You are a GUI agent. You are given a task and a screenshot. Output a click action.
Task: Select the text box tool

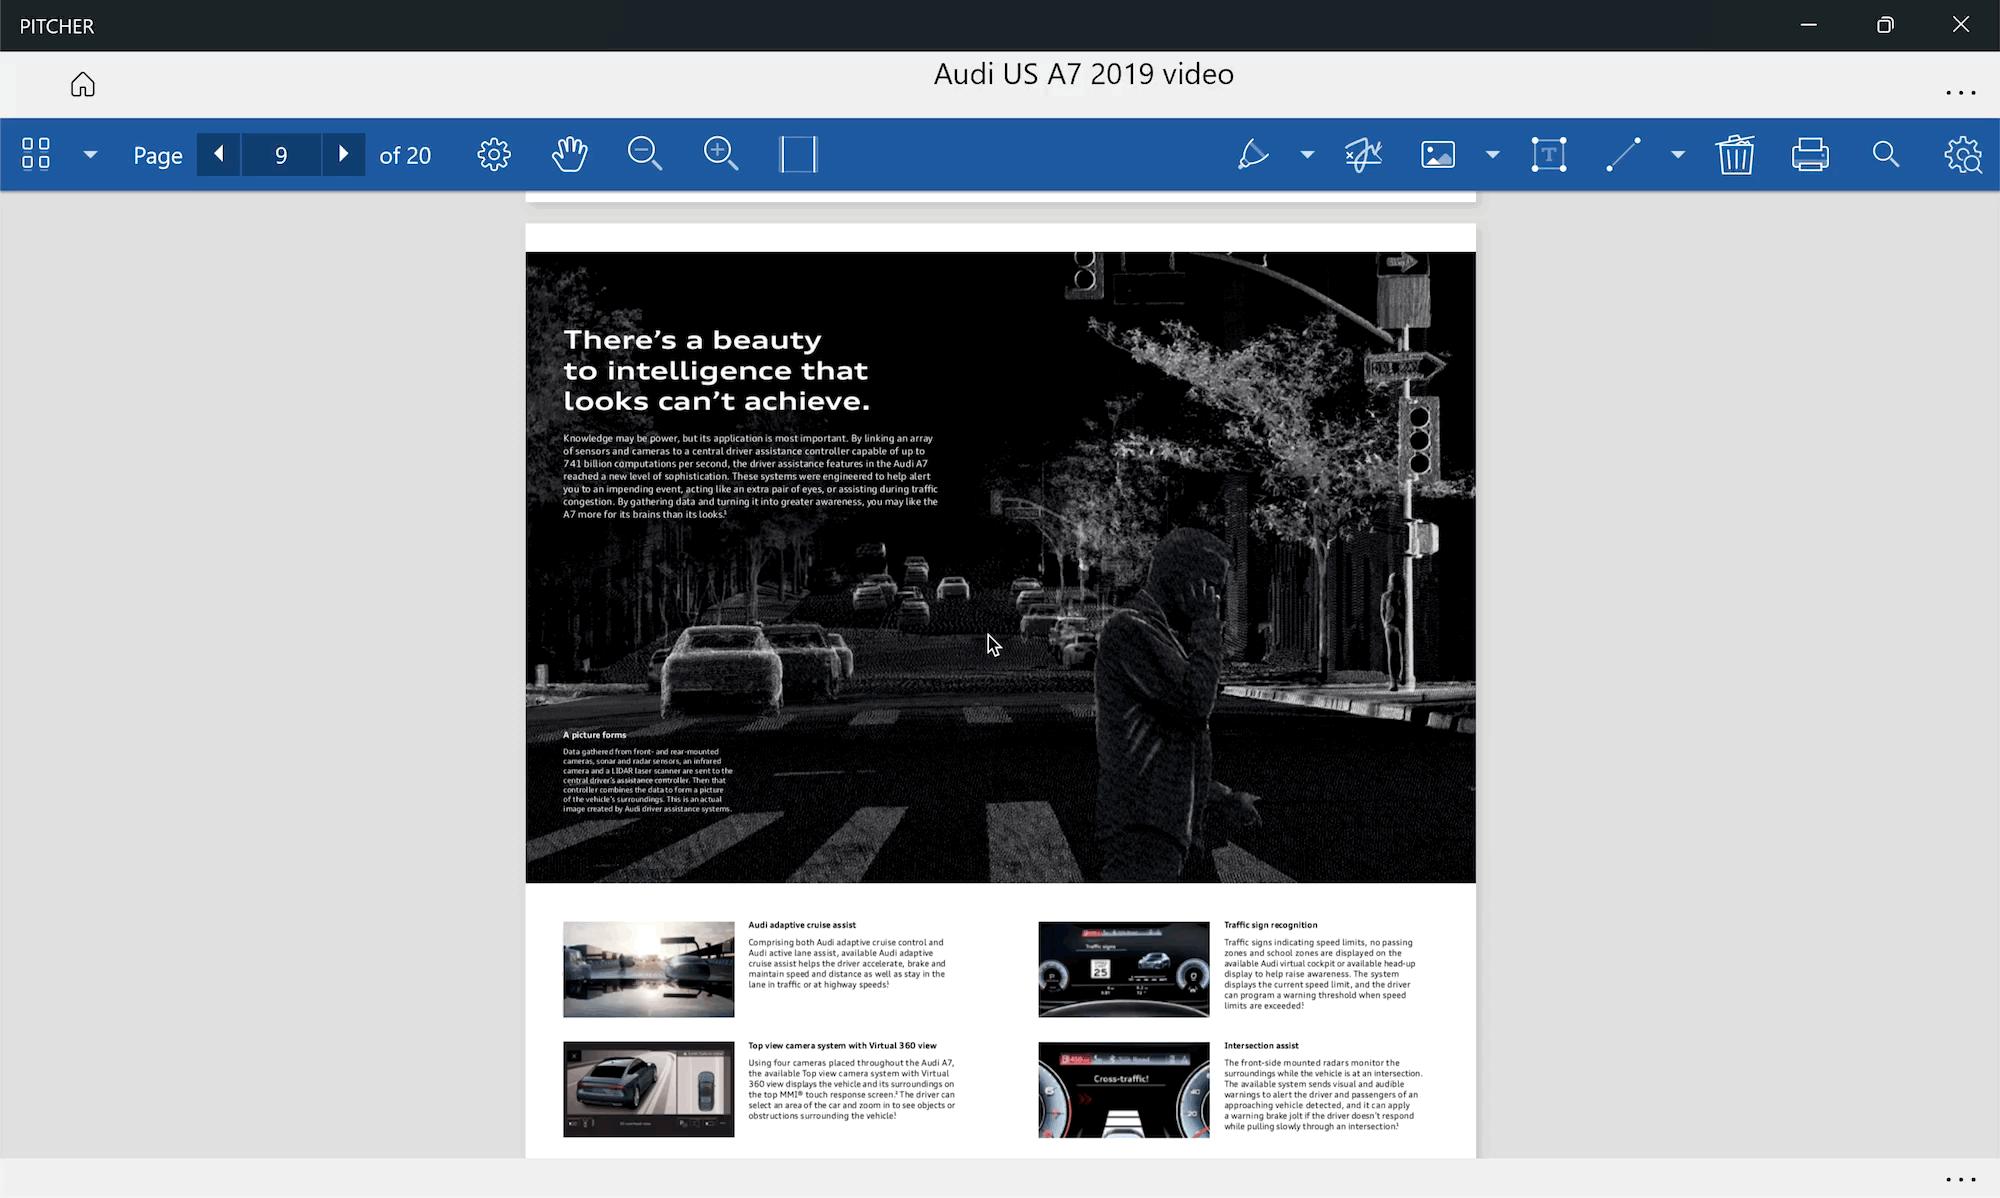[1549, 154]
